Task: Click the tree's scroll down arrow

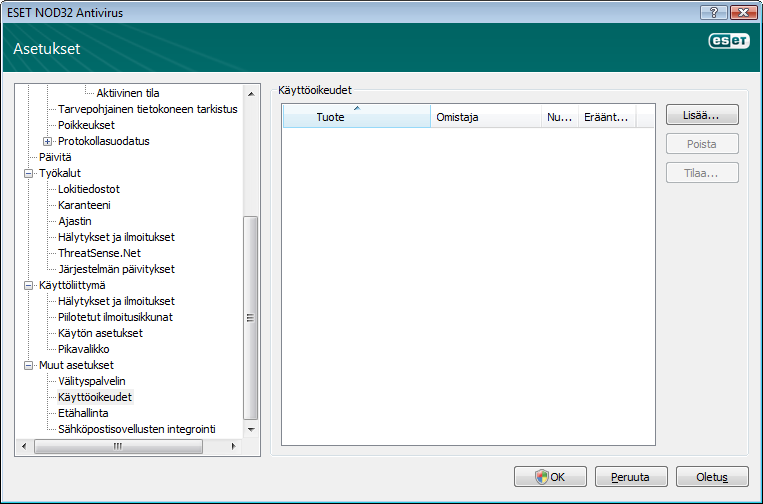Action: pos(251,429)
